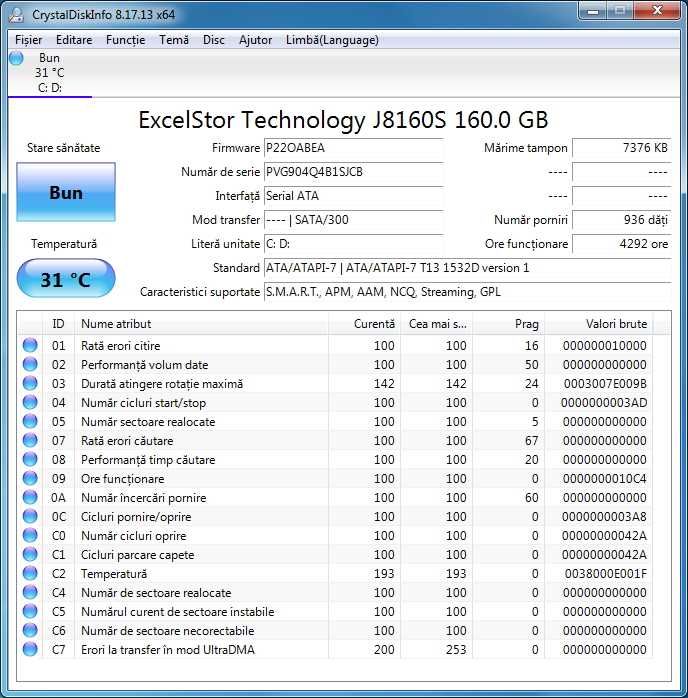The height and width of the screenshot is (698, 688).
Task: Click raw value 0038000E001F
Action: point(606,574)
